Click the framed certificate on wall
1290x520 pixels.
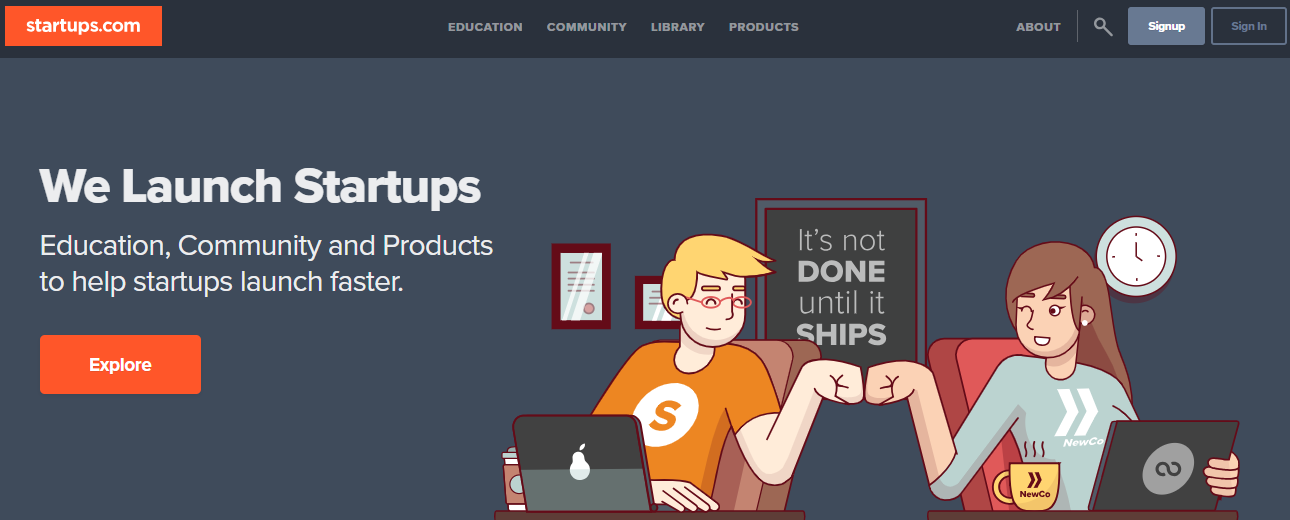click(x=581, y=286)
